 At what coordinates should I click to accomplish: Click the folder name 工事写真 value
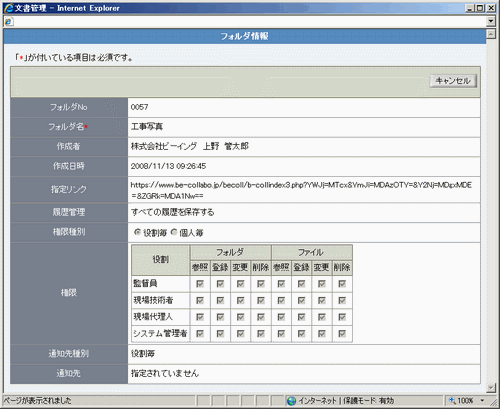click(x=147, y=127)
